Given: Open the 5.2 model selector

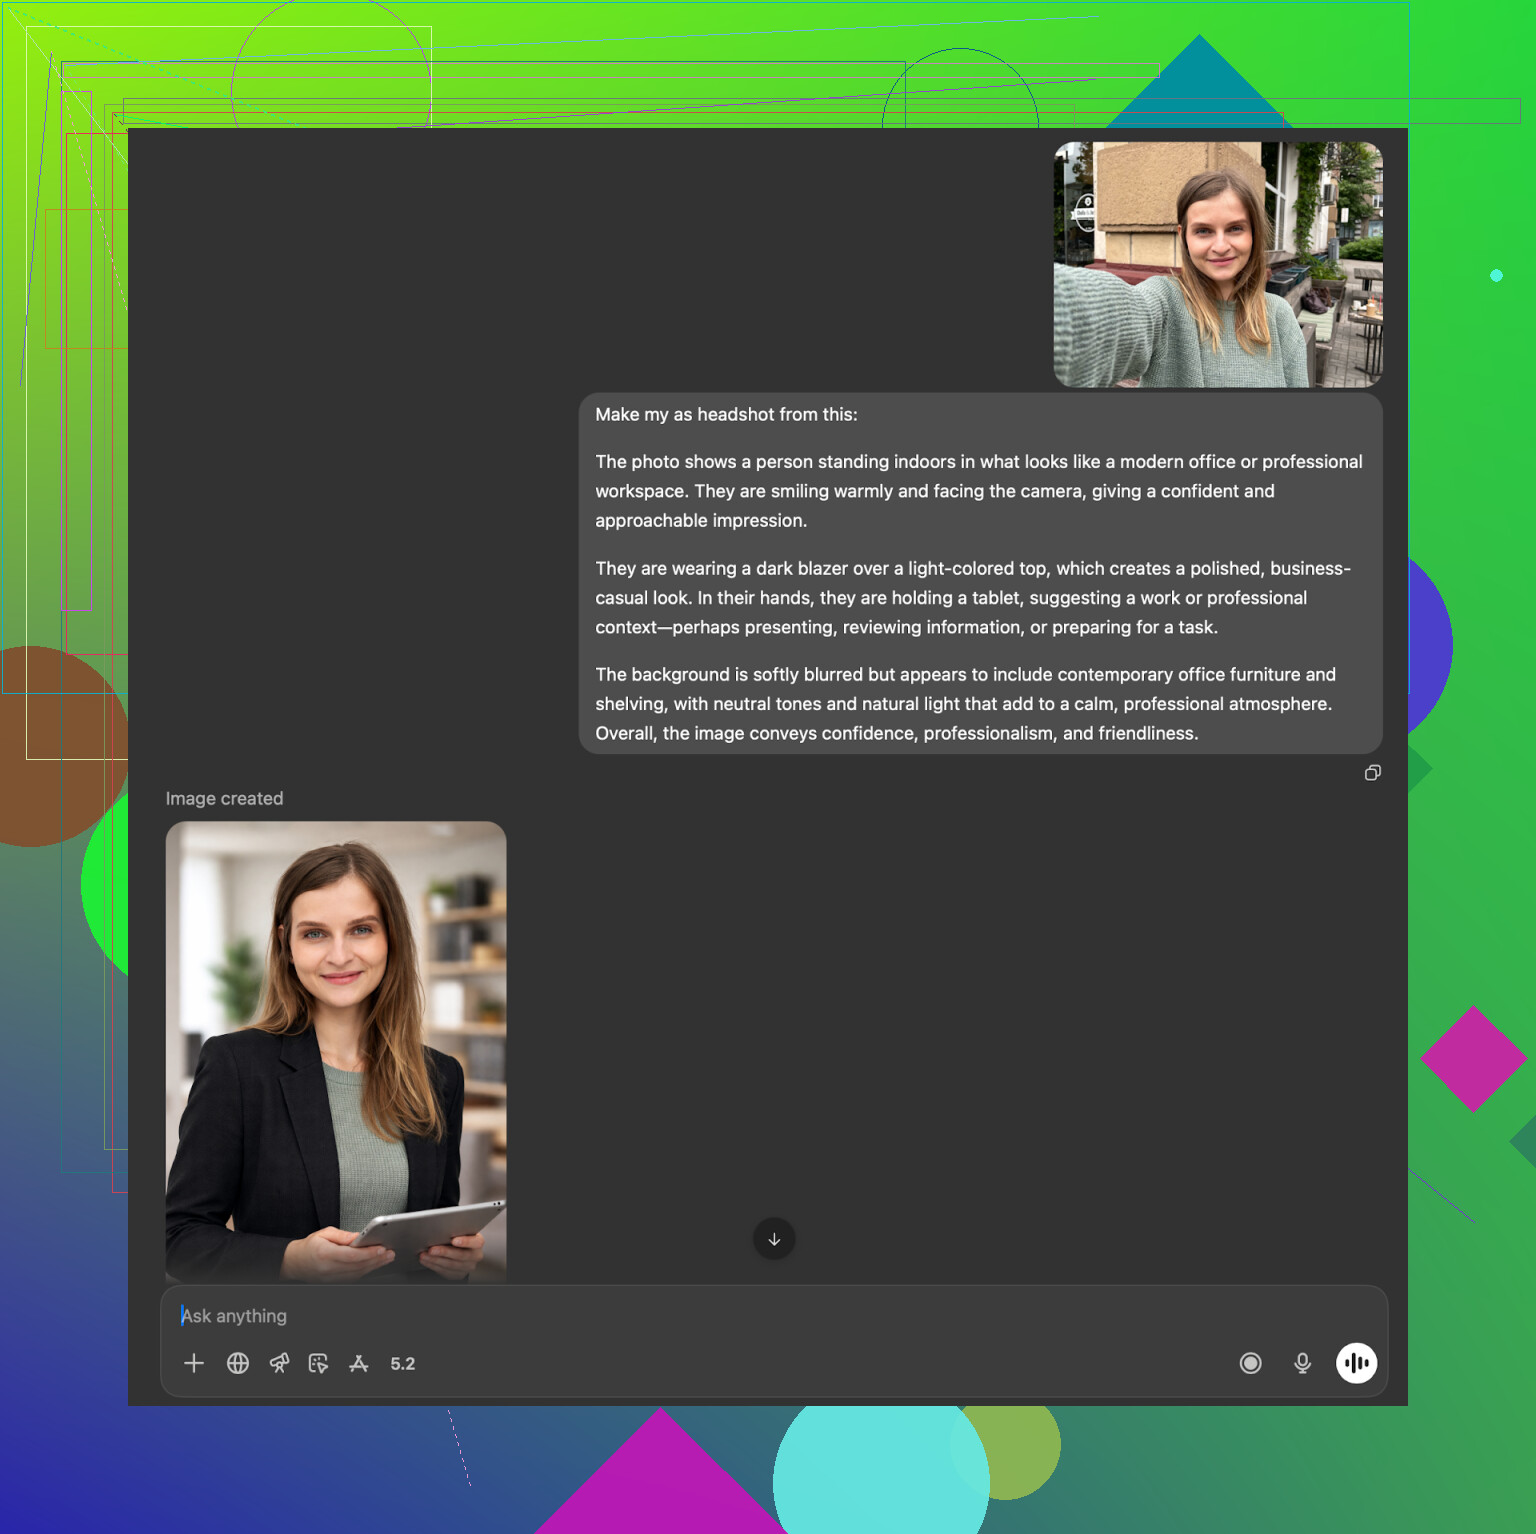Looking at the screenshot, I should click(x=402, y=1364).
